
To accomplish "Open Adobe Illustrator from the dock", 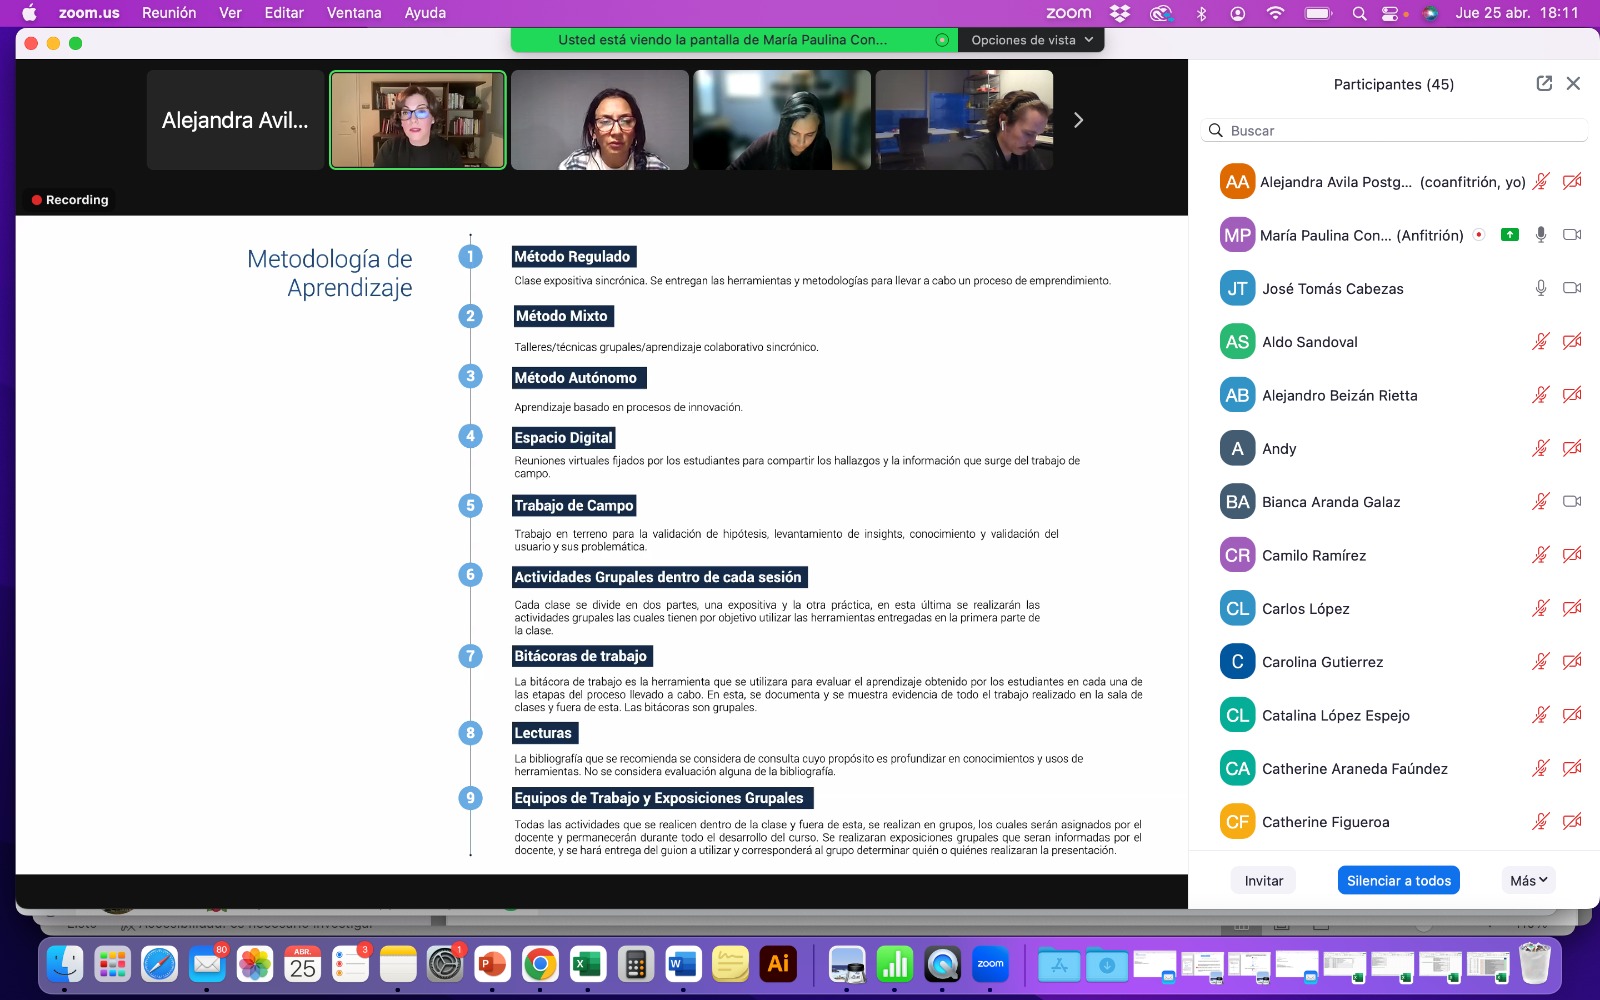I will 778,965.
